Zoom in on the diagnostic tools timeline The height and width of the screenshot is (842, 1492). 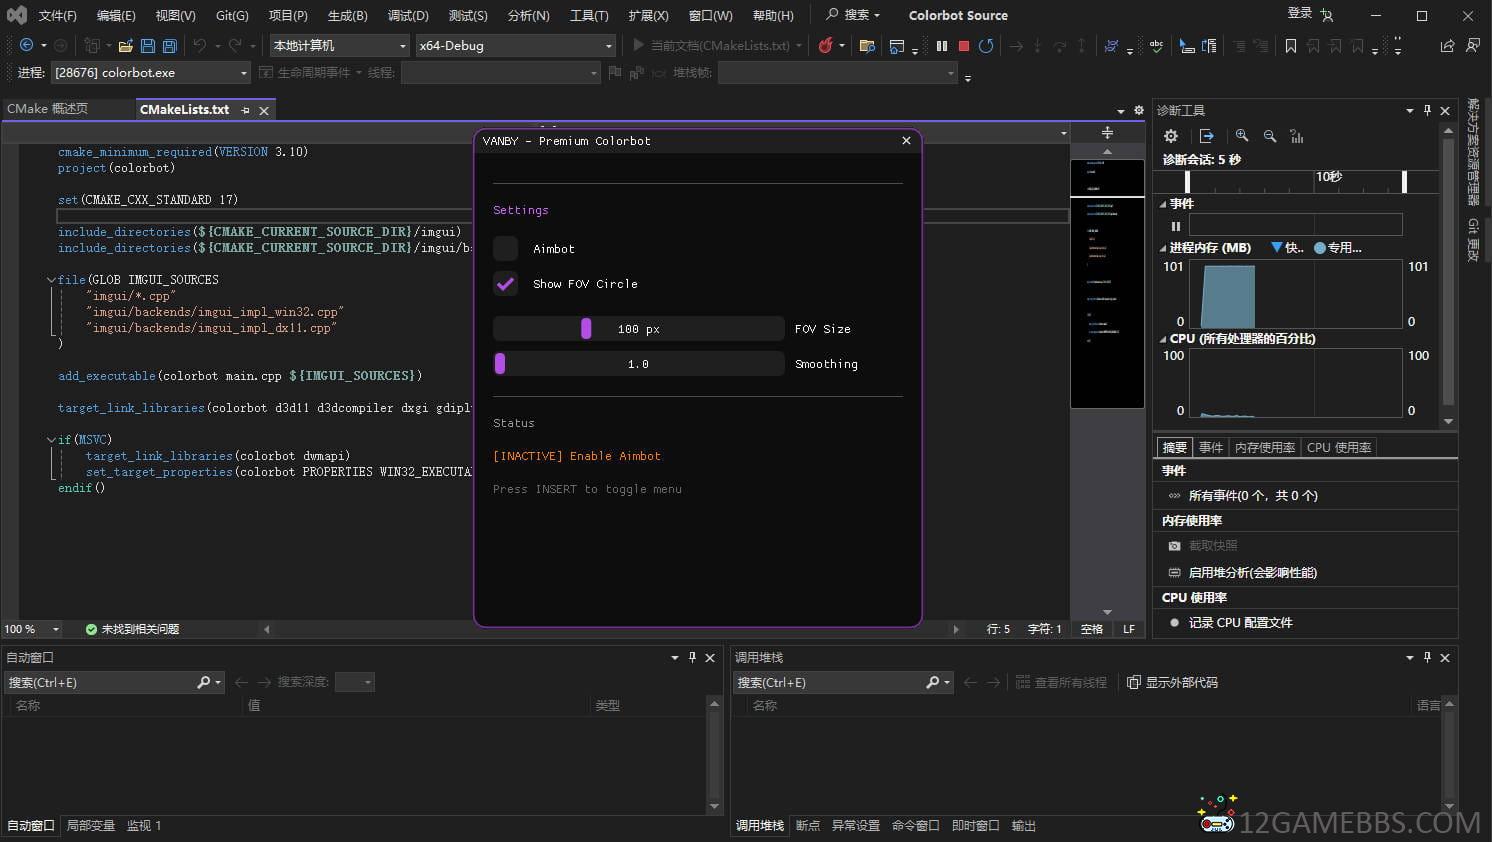coord(1242,136)
